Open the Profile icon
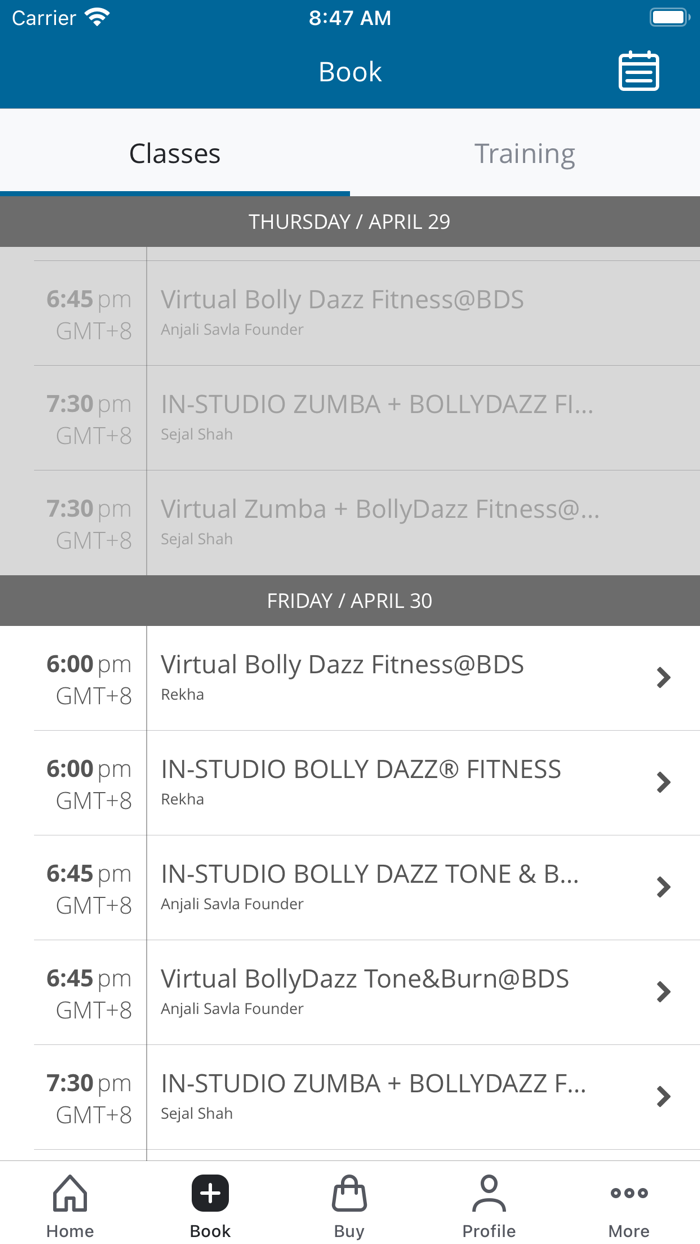The image size is (700, 1244). pos(489,1192)
